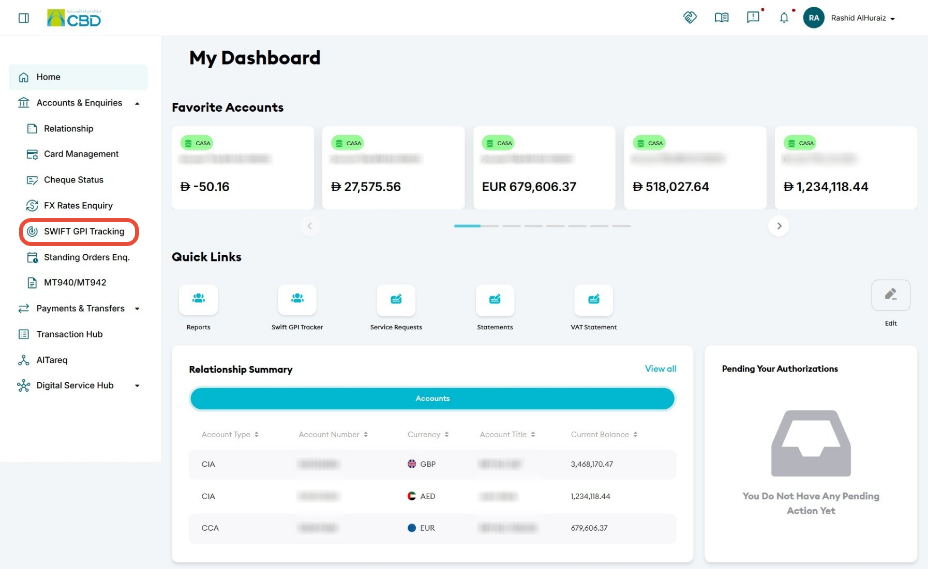Collapse the Accounts & Enquiries menu
The image size is (928, 569).
[x=137, y=103]
